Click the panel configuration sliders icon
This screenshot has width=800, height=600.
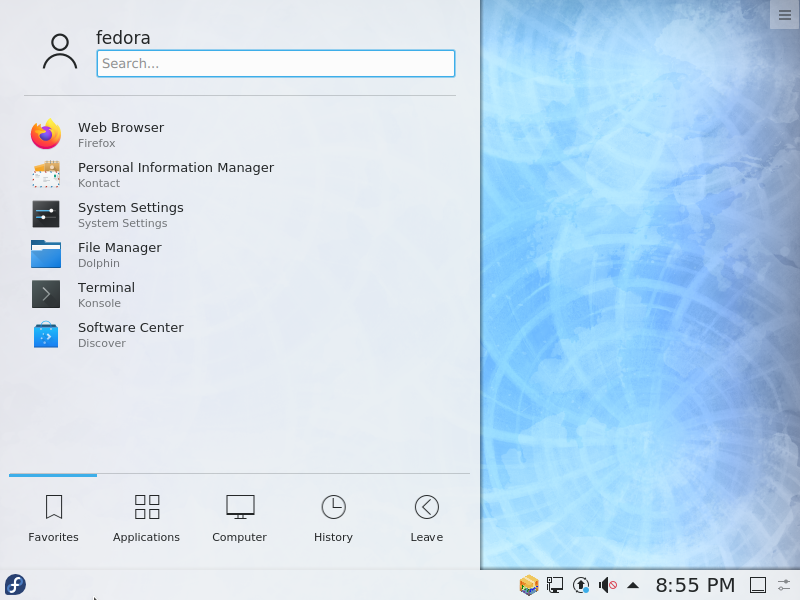pos(784,585)
